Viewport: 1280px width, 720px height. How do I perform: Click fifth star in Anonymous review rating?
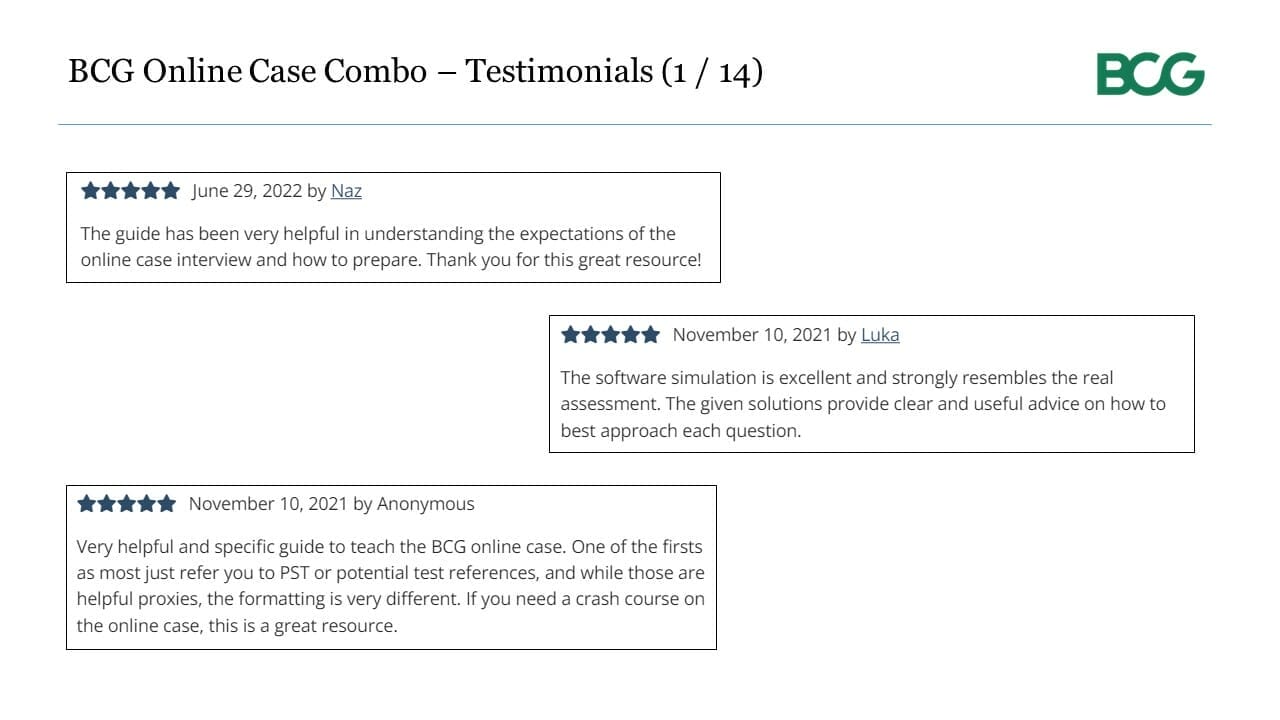(x=166, y=504)
